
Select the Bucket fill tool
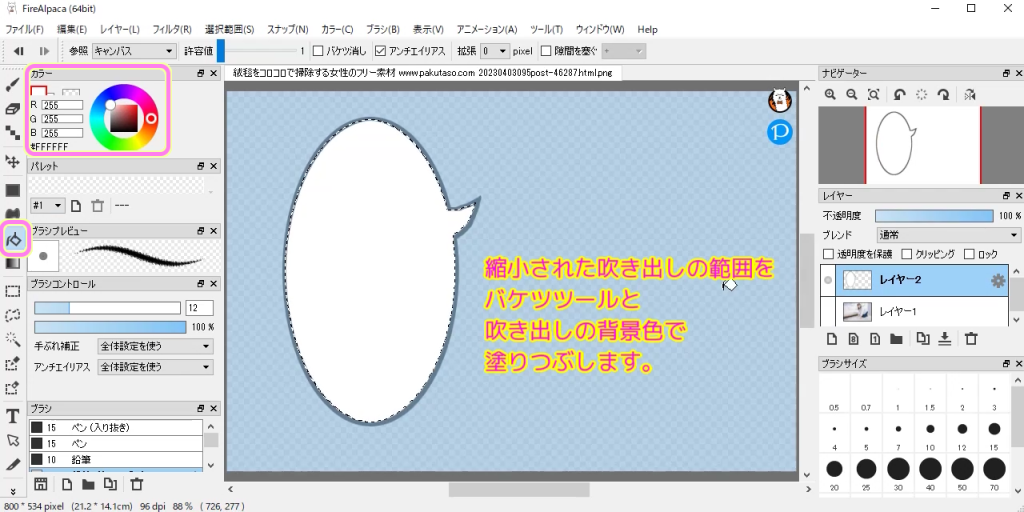(14, 239)
